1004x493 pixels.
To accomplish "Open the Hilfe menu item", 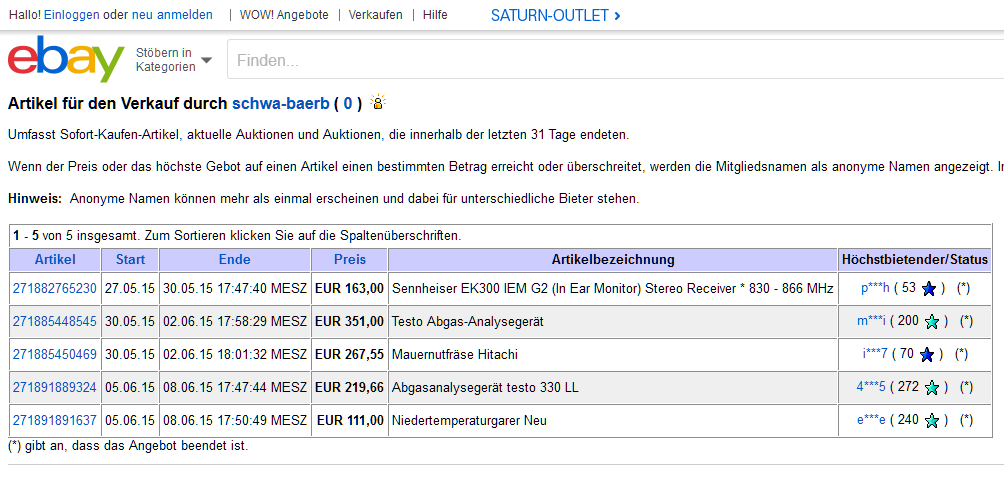I will pyautogui.click(x=435, y=15).
